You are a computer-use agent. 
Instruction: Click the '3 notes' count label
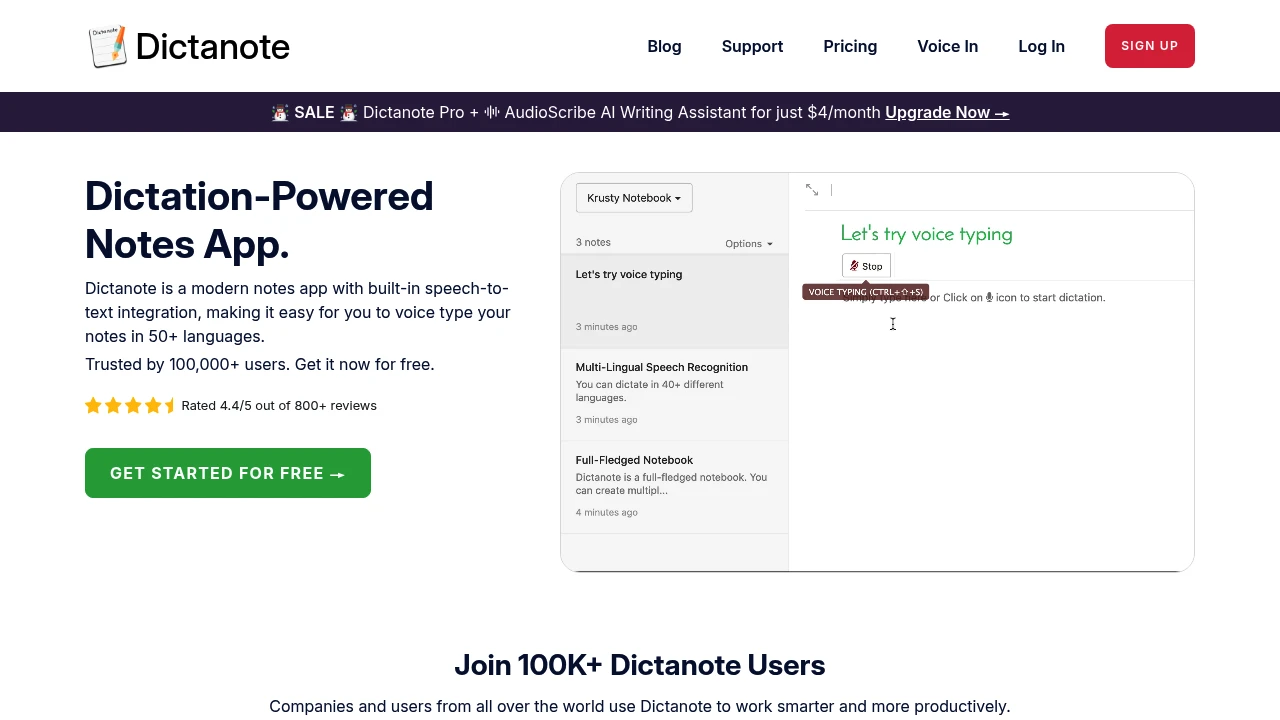(x=593, y=242)
